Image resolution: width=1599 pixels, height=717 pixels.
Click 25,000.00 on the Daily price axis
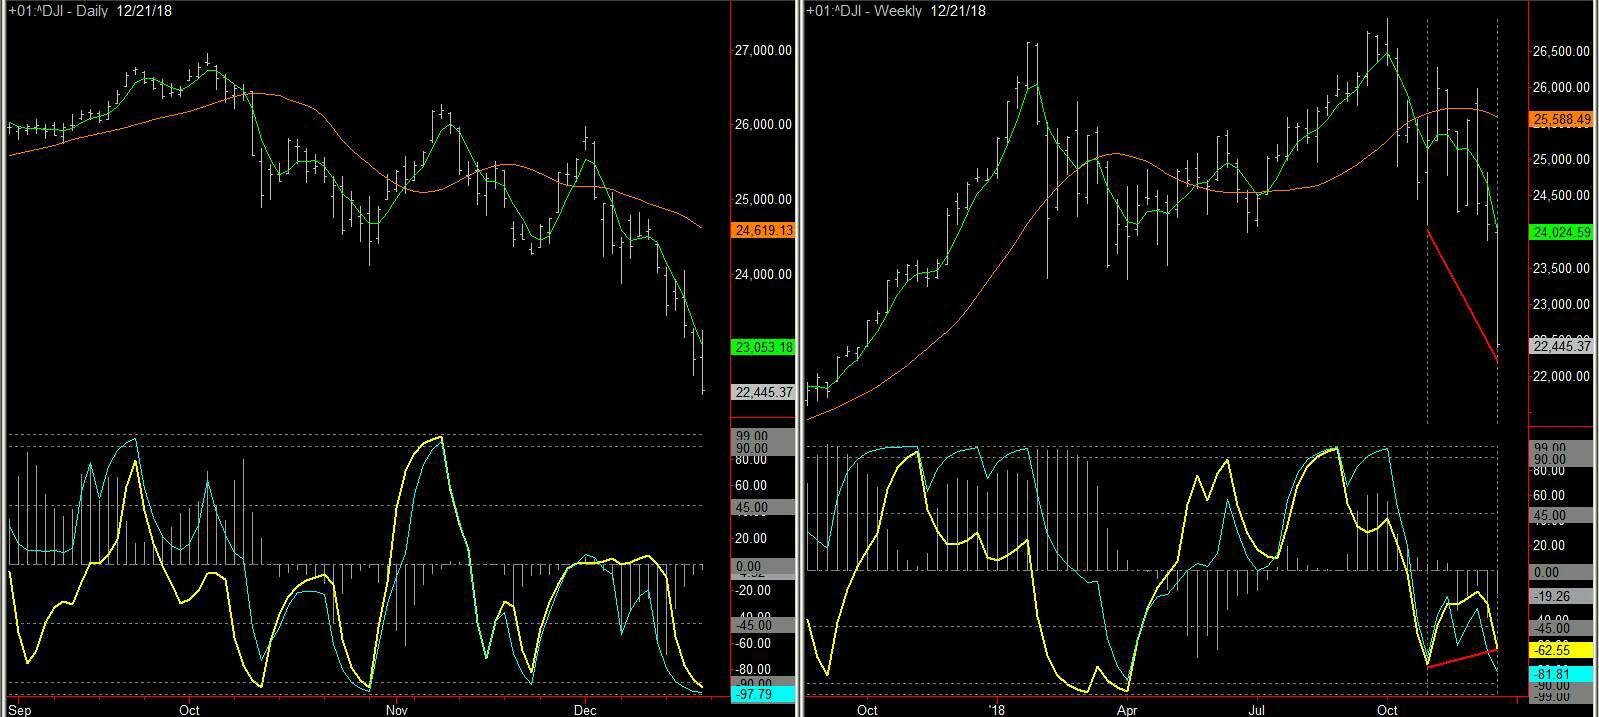764,199
